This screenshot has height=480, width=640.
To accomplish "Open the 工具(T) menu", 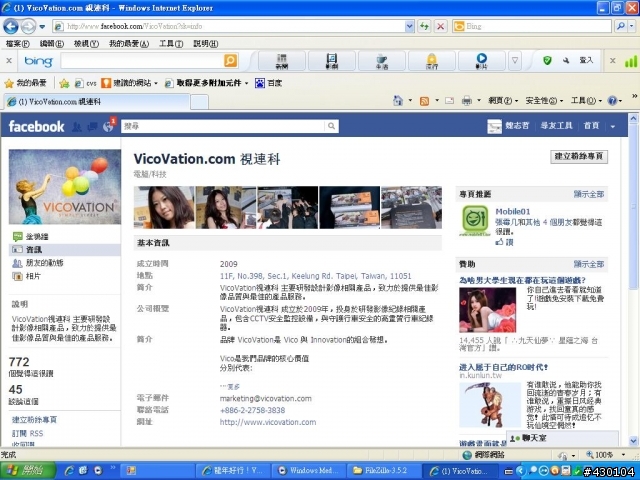I will [171, 43].
